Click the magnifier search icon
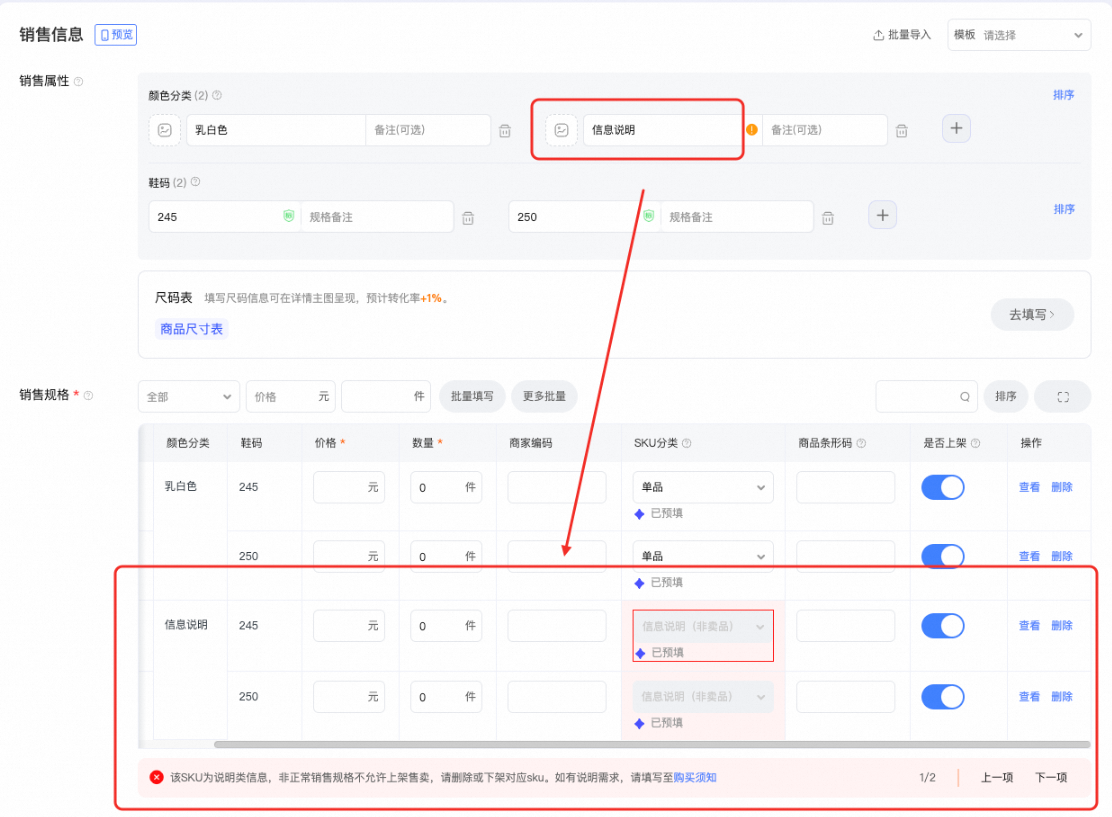 (x=964, y=397)
